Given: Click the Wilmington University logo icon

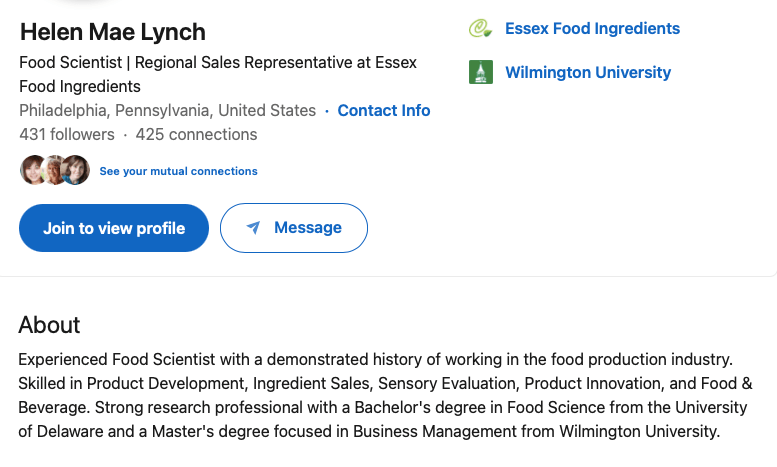Looking at the screenshot, I should tap(480, 72).
